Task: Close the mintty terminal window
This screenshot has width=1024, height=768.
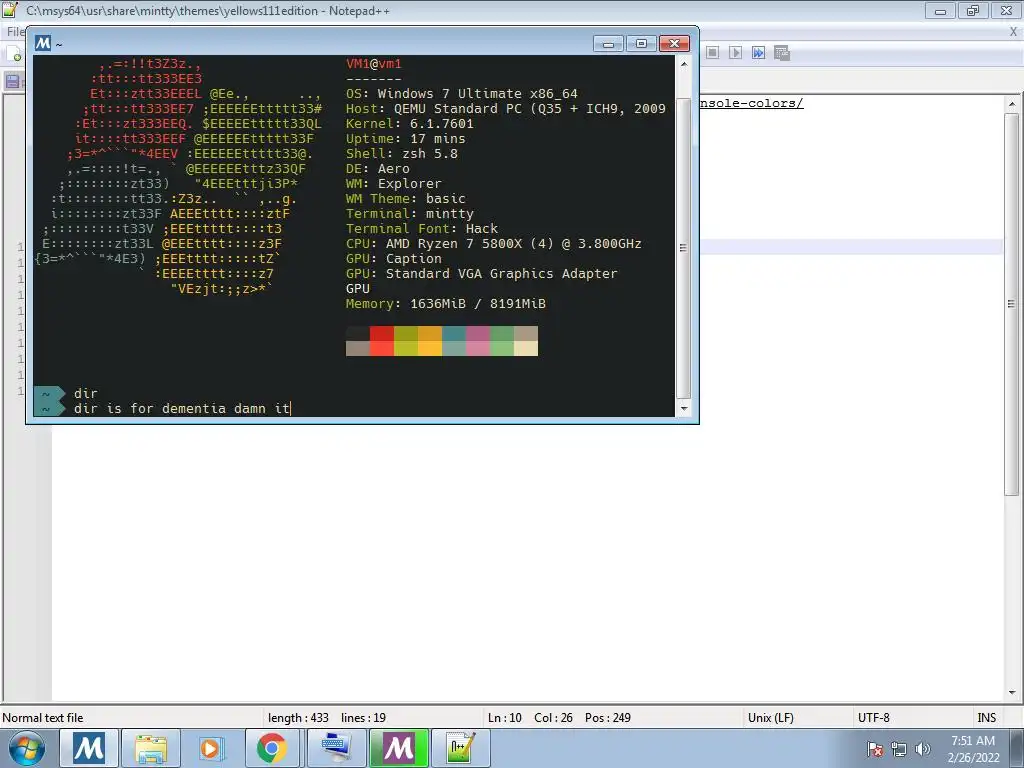Action: point(674,44)
